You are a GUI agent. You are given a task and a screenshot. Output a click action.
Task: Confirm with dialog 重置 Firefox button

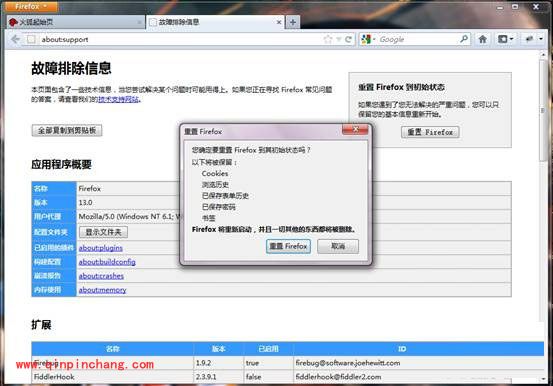pos(288,246)
